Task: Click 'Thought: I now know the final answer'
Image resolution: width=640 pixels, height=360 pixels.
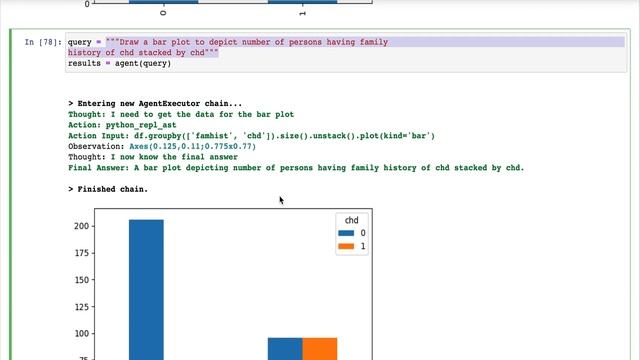Action: coord(153,157)
